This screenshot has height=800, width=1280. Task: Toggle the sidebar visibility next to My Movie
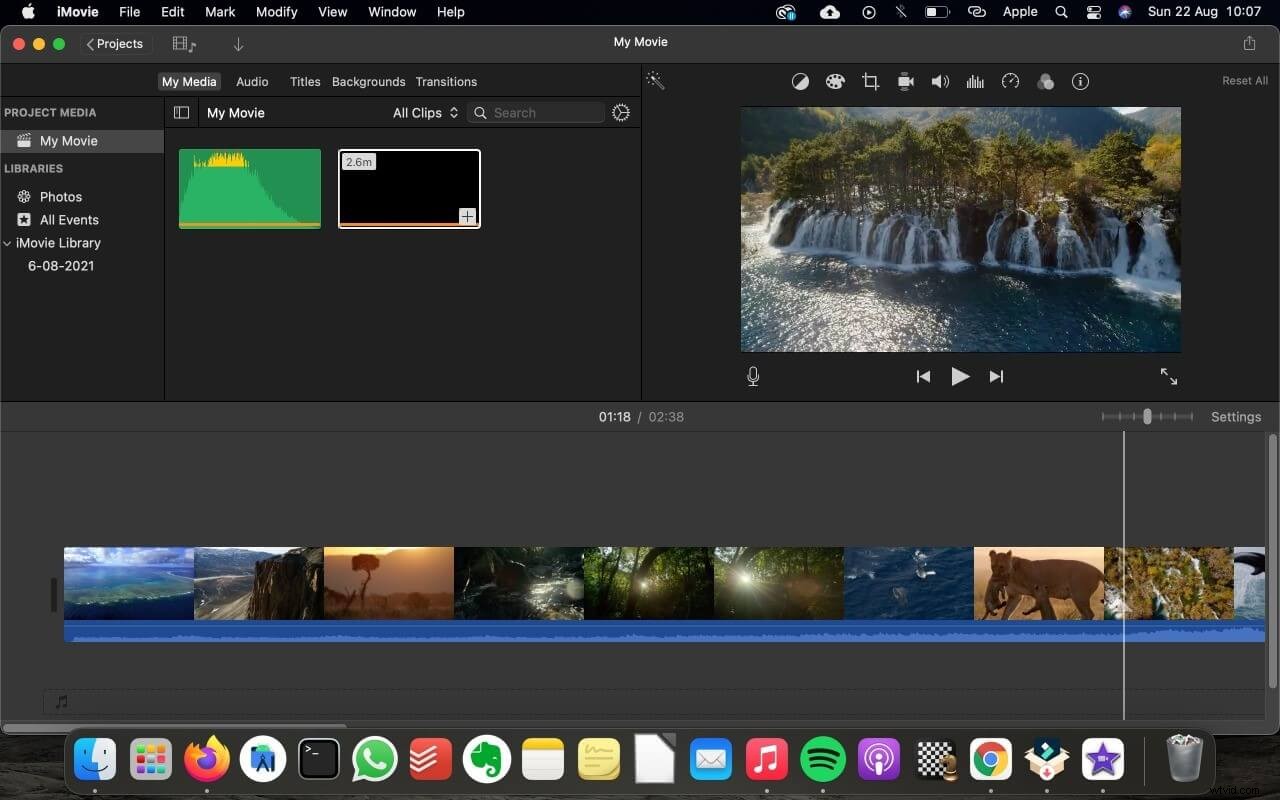[181, 112]
